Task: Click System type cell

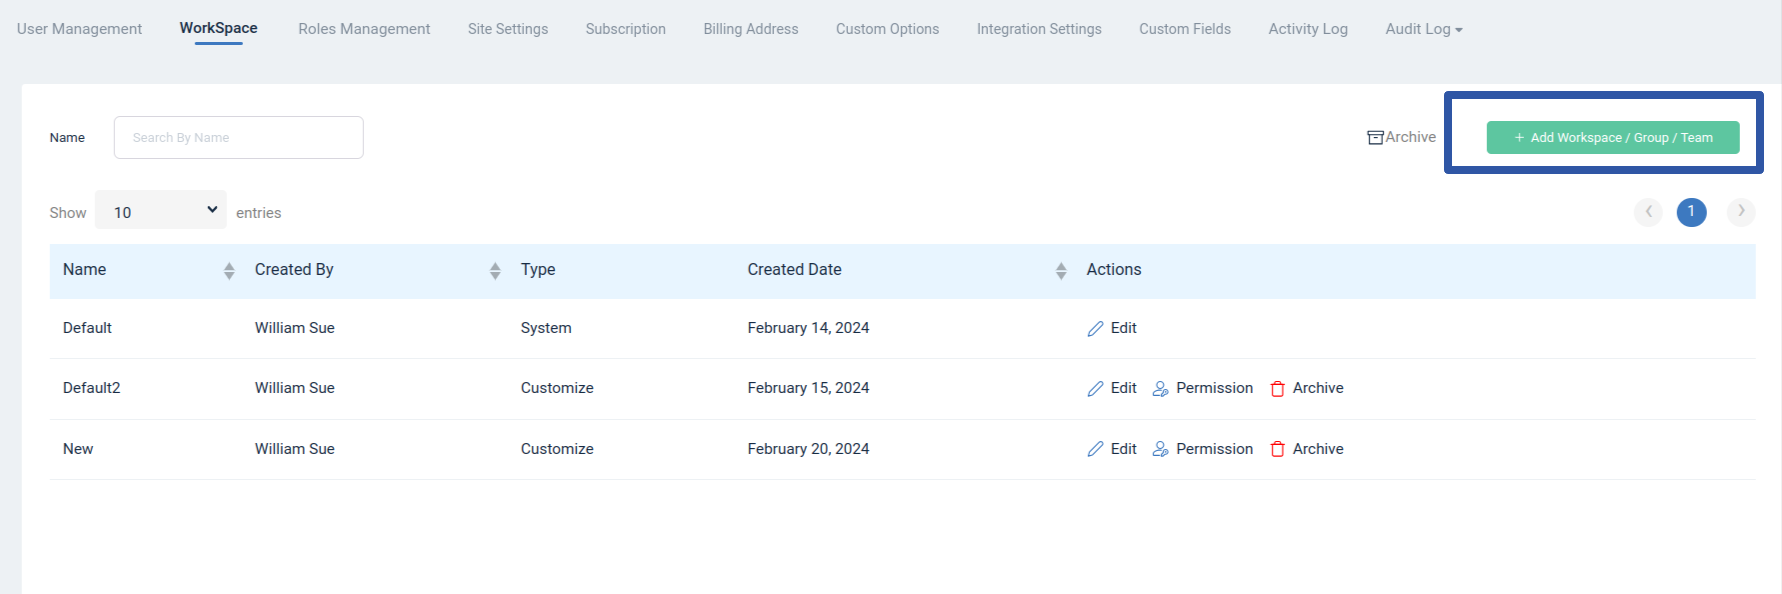Action: [546, 328]
